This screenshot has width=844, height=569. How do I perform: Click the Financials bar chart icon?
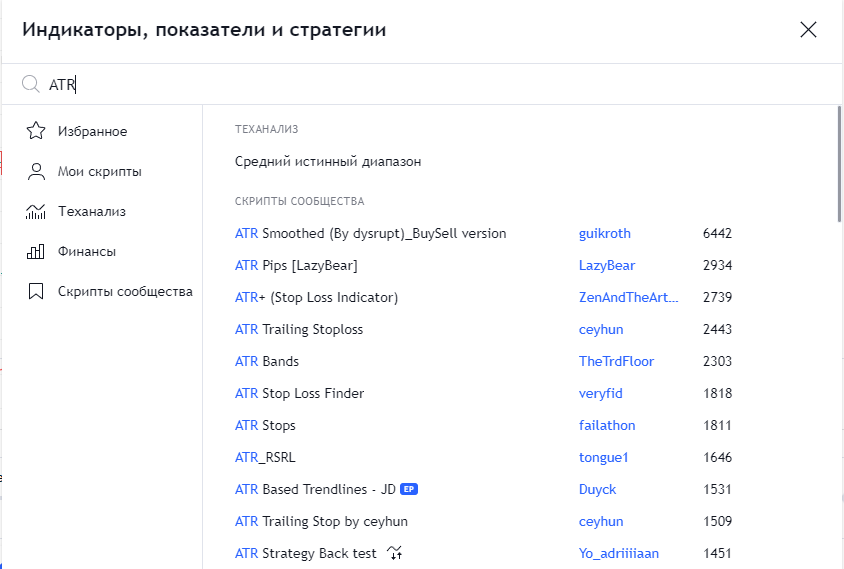[x=36, y=251]
